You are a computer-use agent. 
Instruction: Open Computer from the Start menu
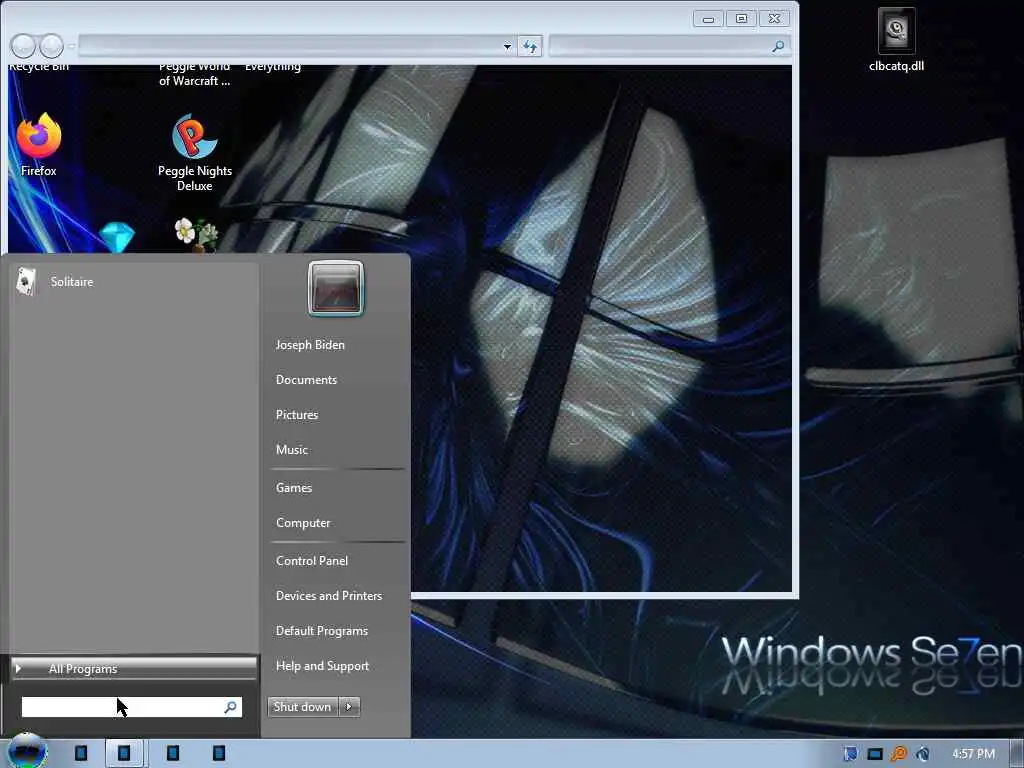click(x=303, y=523)
